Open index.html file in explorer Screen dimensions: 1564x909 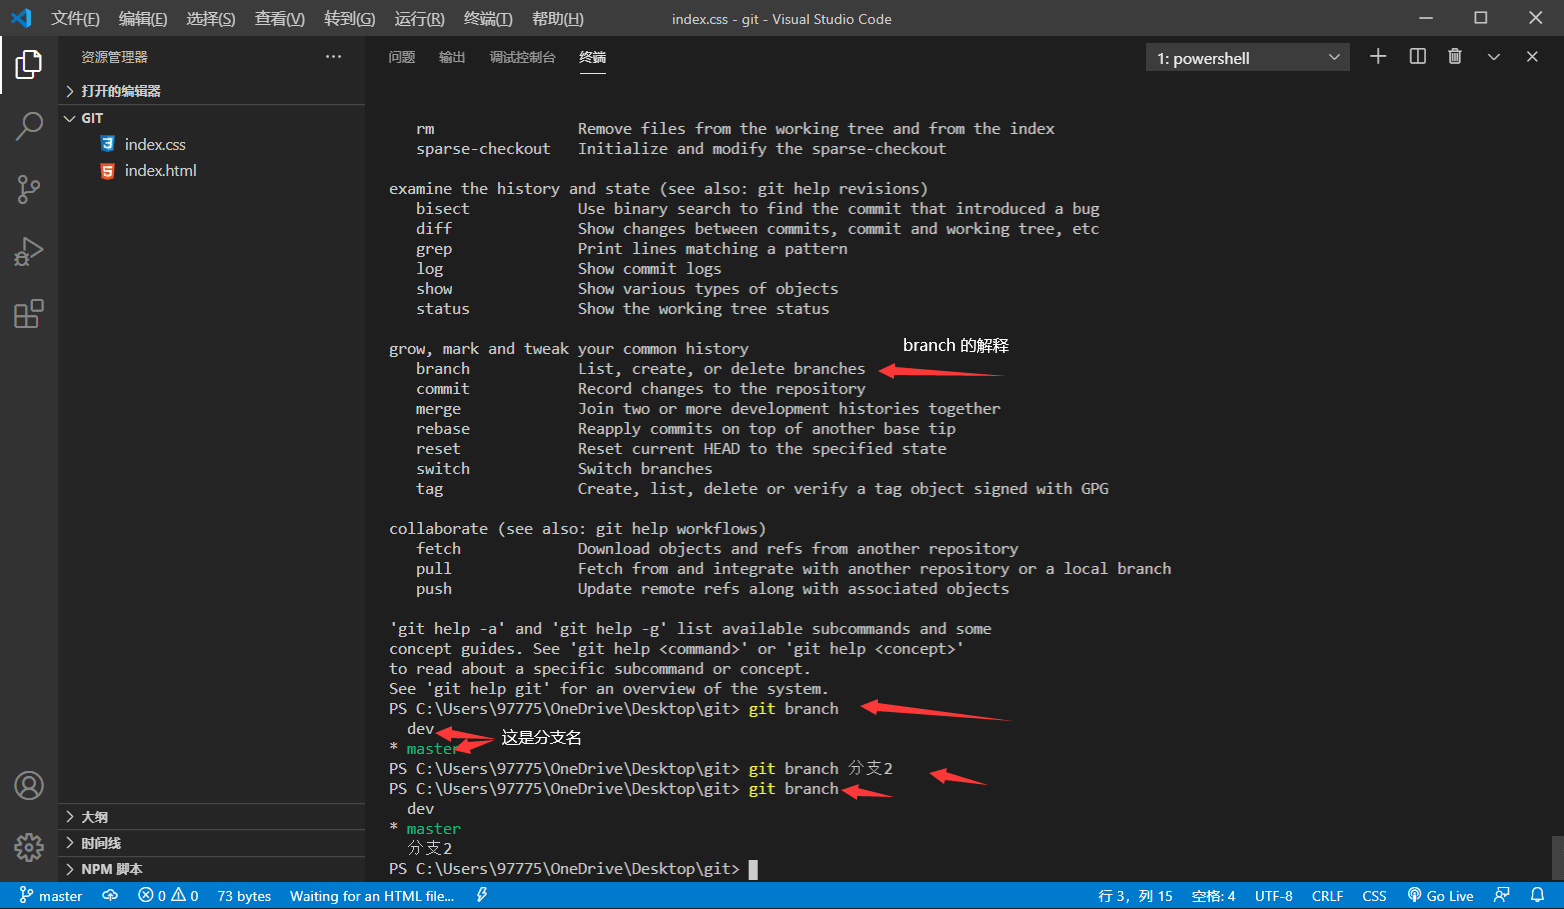coord(160,171)
